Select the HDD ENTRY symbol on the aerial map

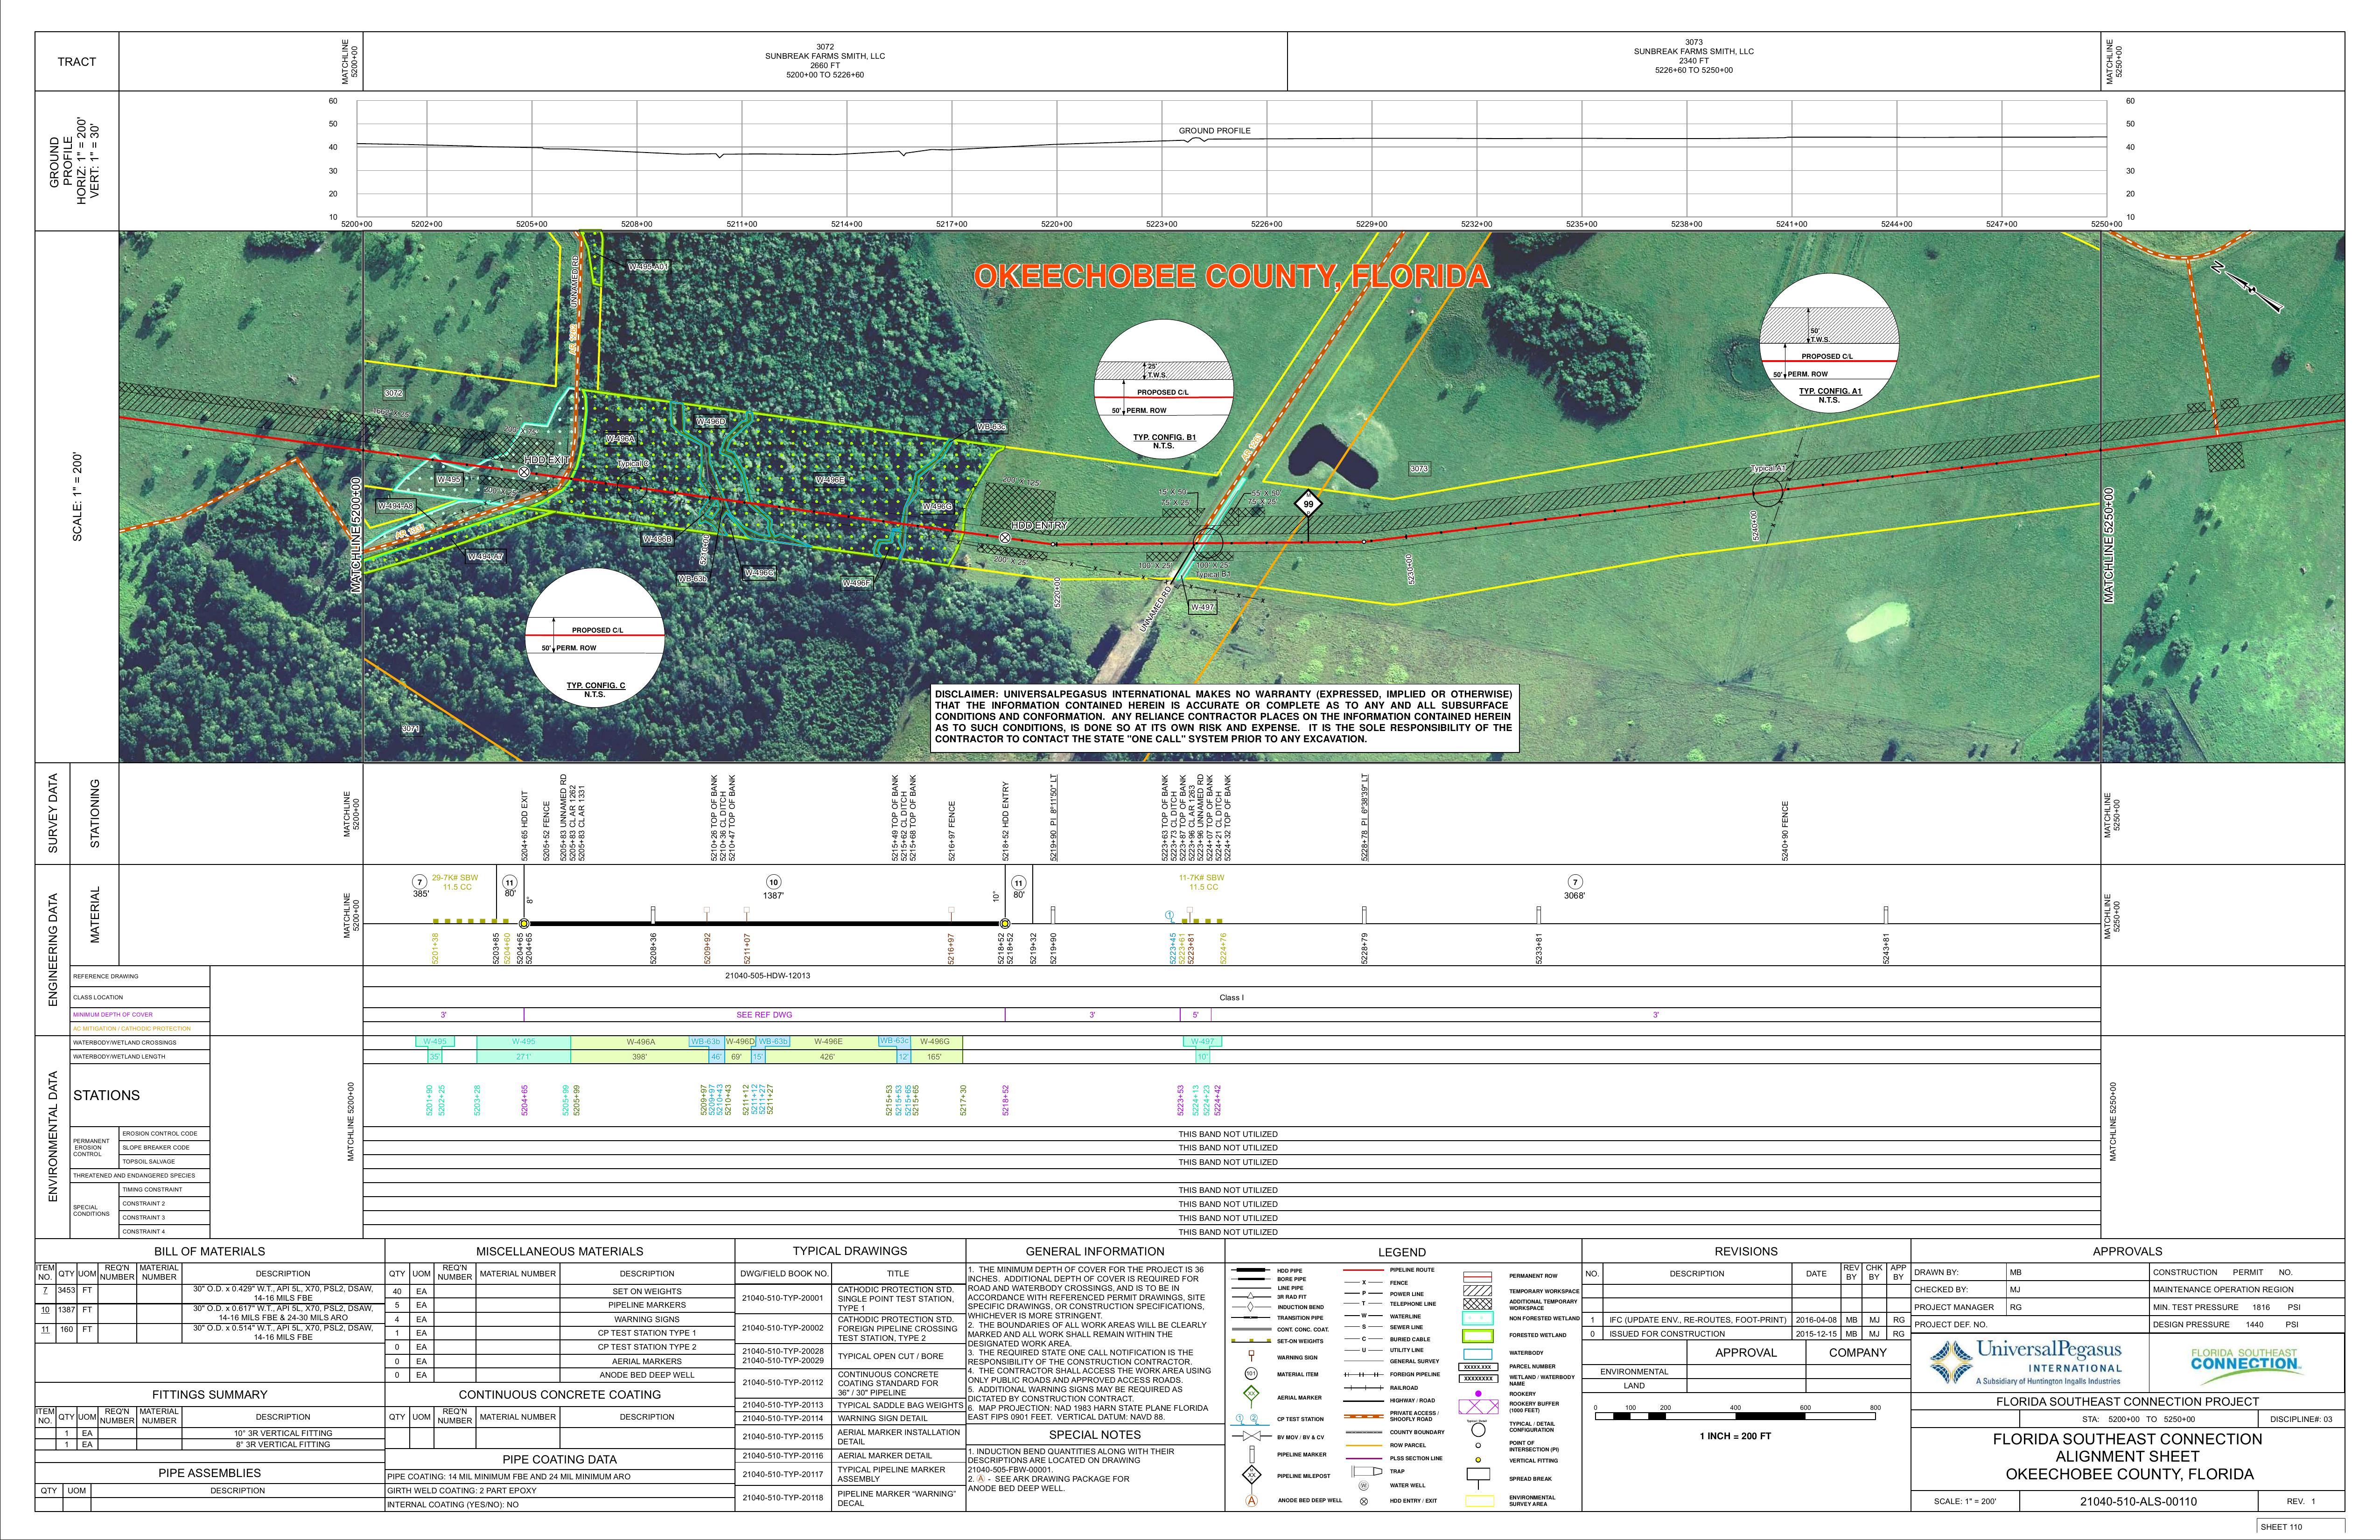pos(1005,539)
